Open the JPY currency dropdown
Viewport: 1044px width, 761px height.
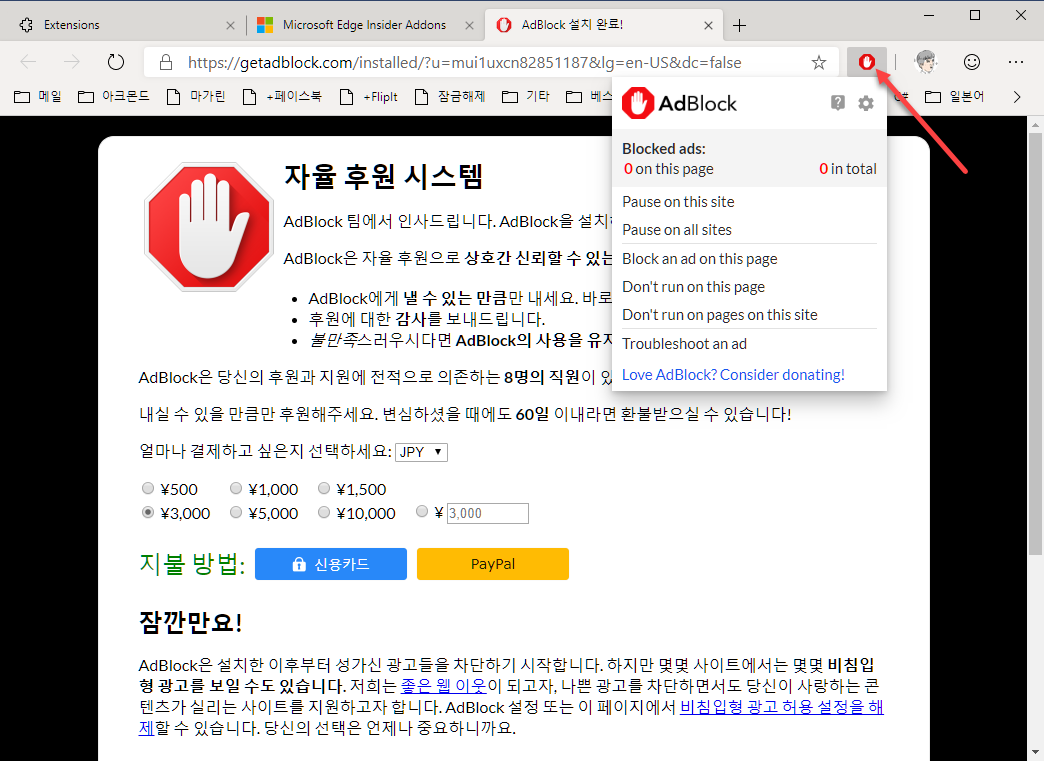[x=421, y=452]
